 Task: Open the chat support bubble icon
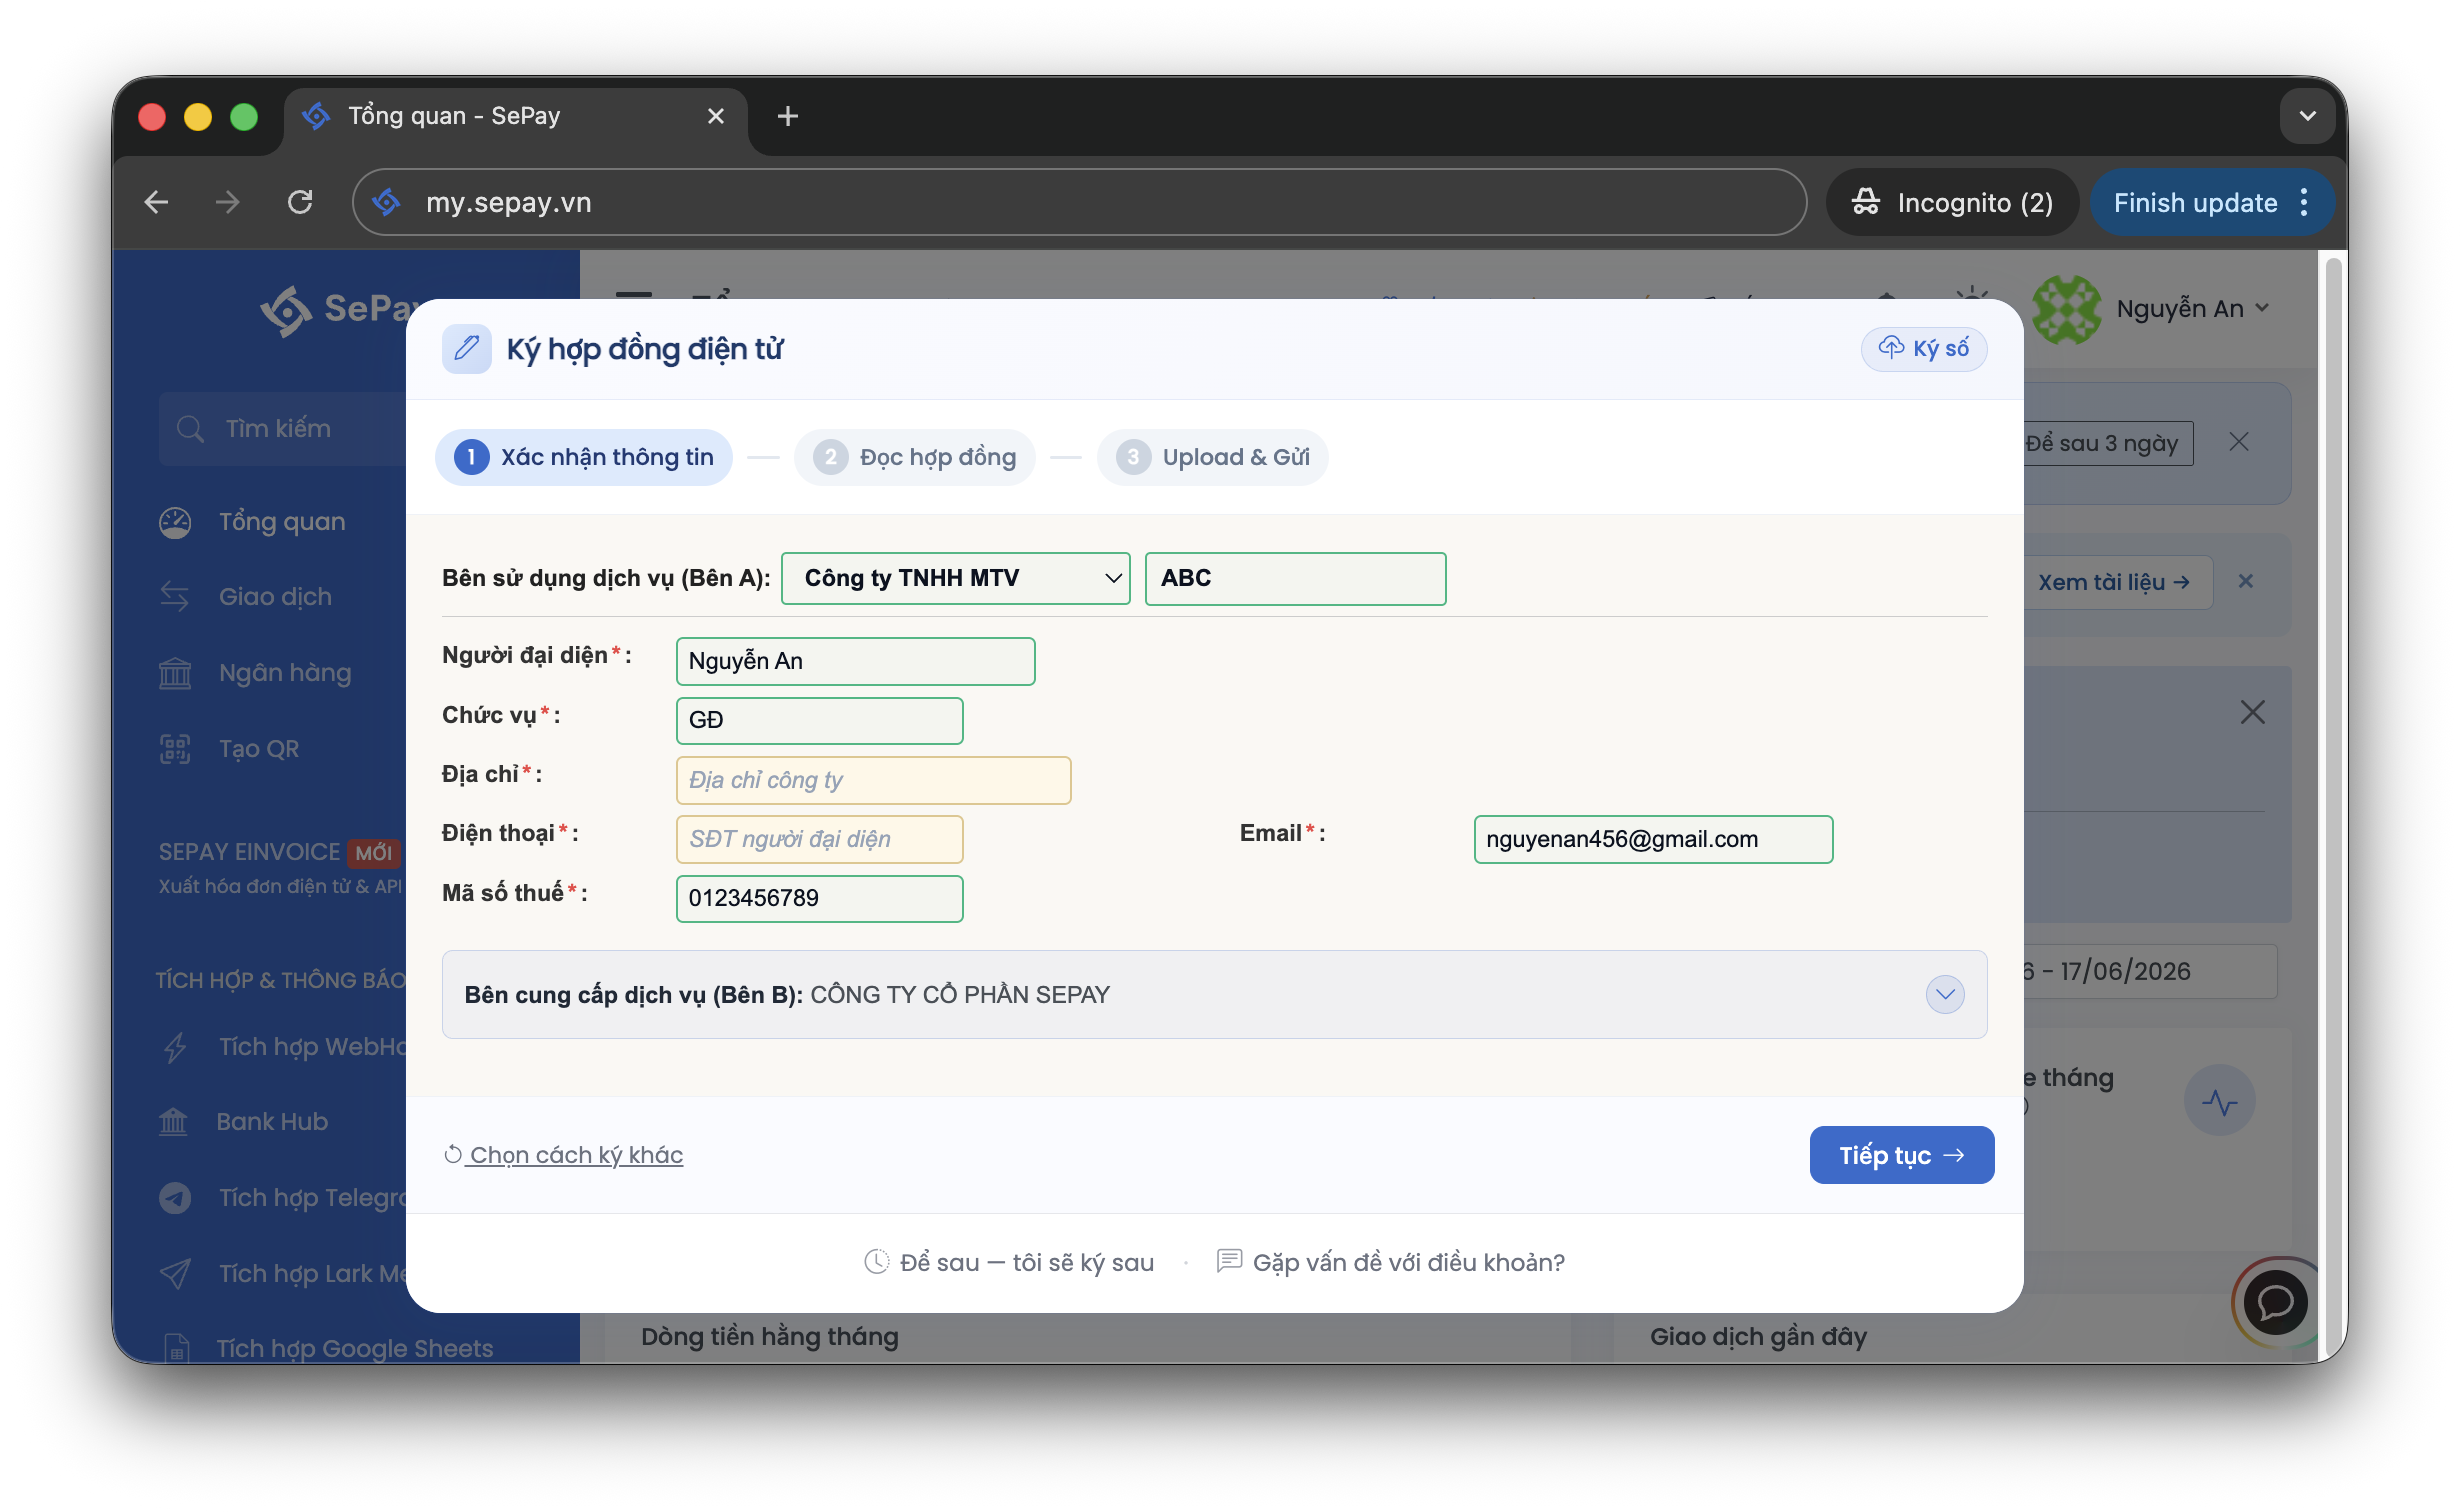click(2275, 1302)
